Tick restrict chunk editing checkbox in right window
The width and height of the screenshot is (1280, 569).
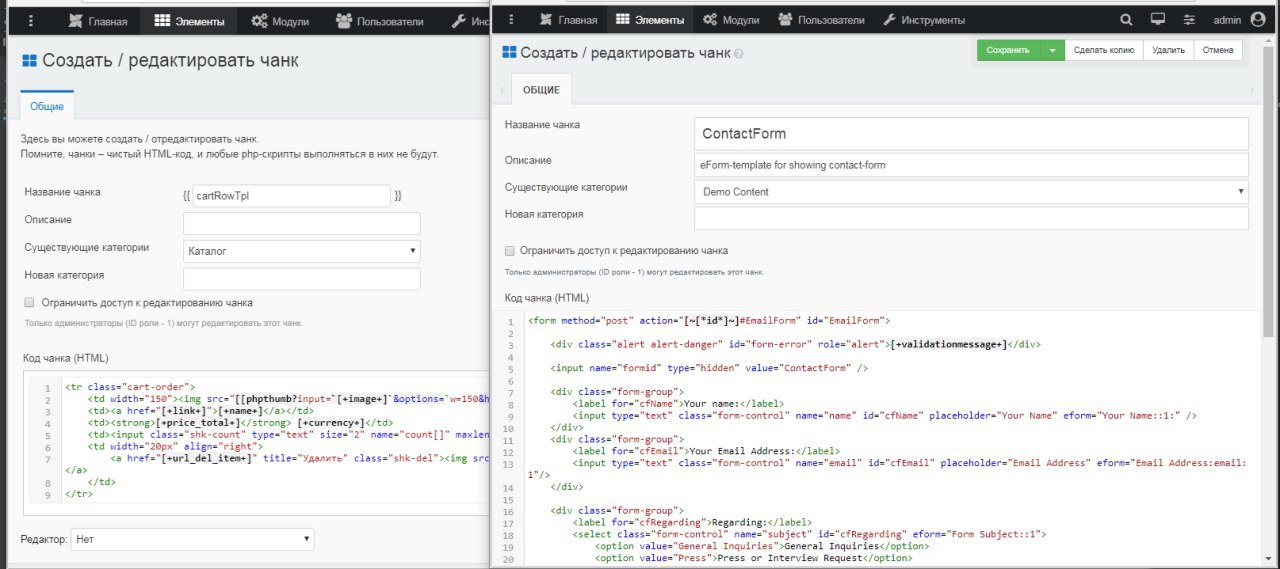click(510, 250)
